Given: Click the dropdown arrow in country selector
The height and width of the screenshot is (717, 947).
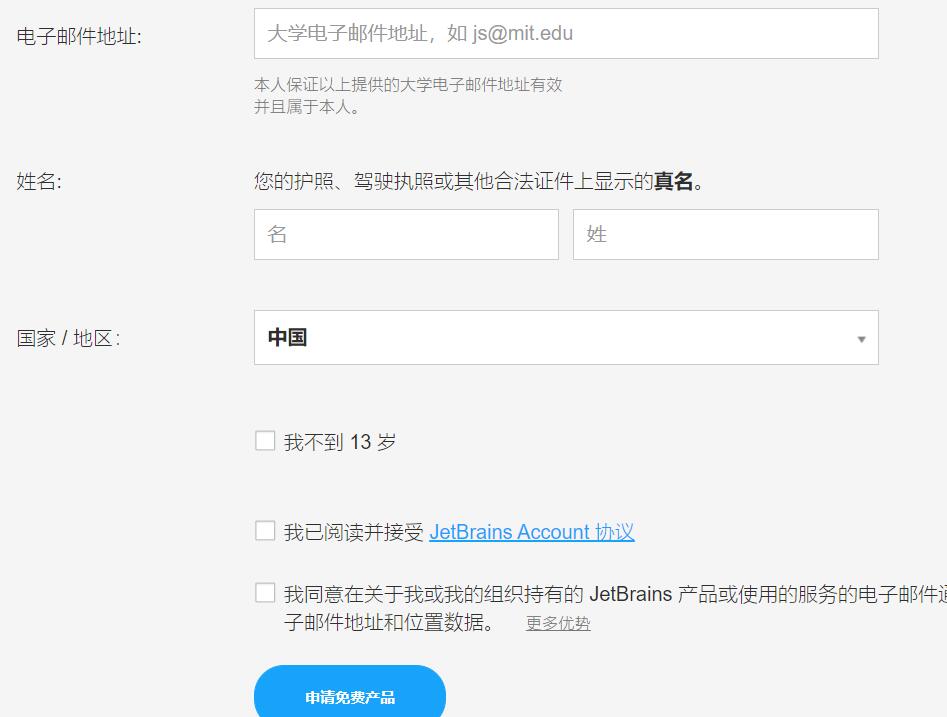Looking at the screenshot, I should 861,339.
